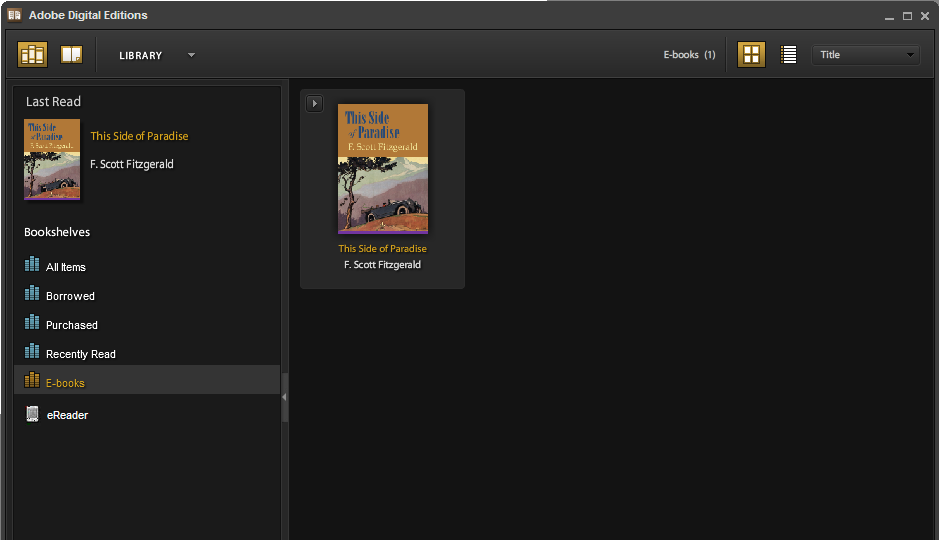Select Recently Read bookshelf
939x540 pixels.
pyautogui.click(x=147, y=353)
